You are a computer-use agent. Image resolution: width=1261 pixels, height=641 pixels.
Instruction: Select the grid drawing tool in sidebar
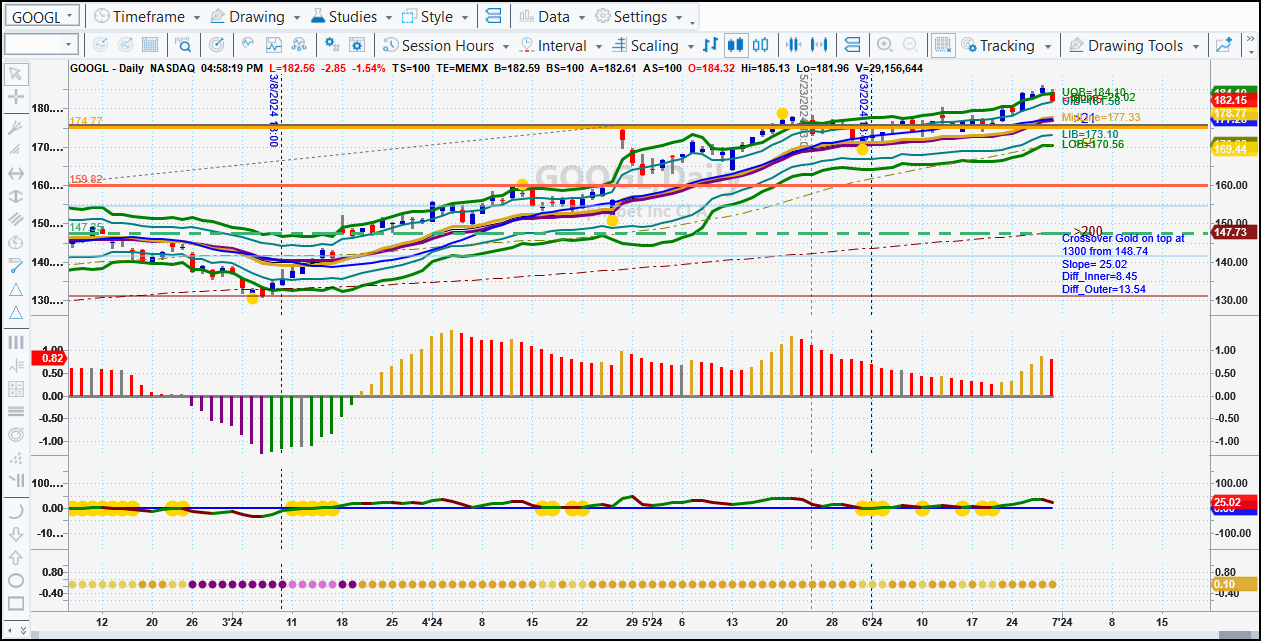pyautogui.click(x=16, y=389)
